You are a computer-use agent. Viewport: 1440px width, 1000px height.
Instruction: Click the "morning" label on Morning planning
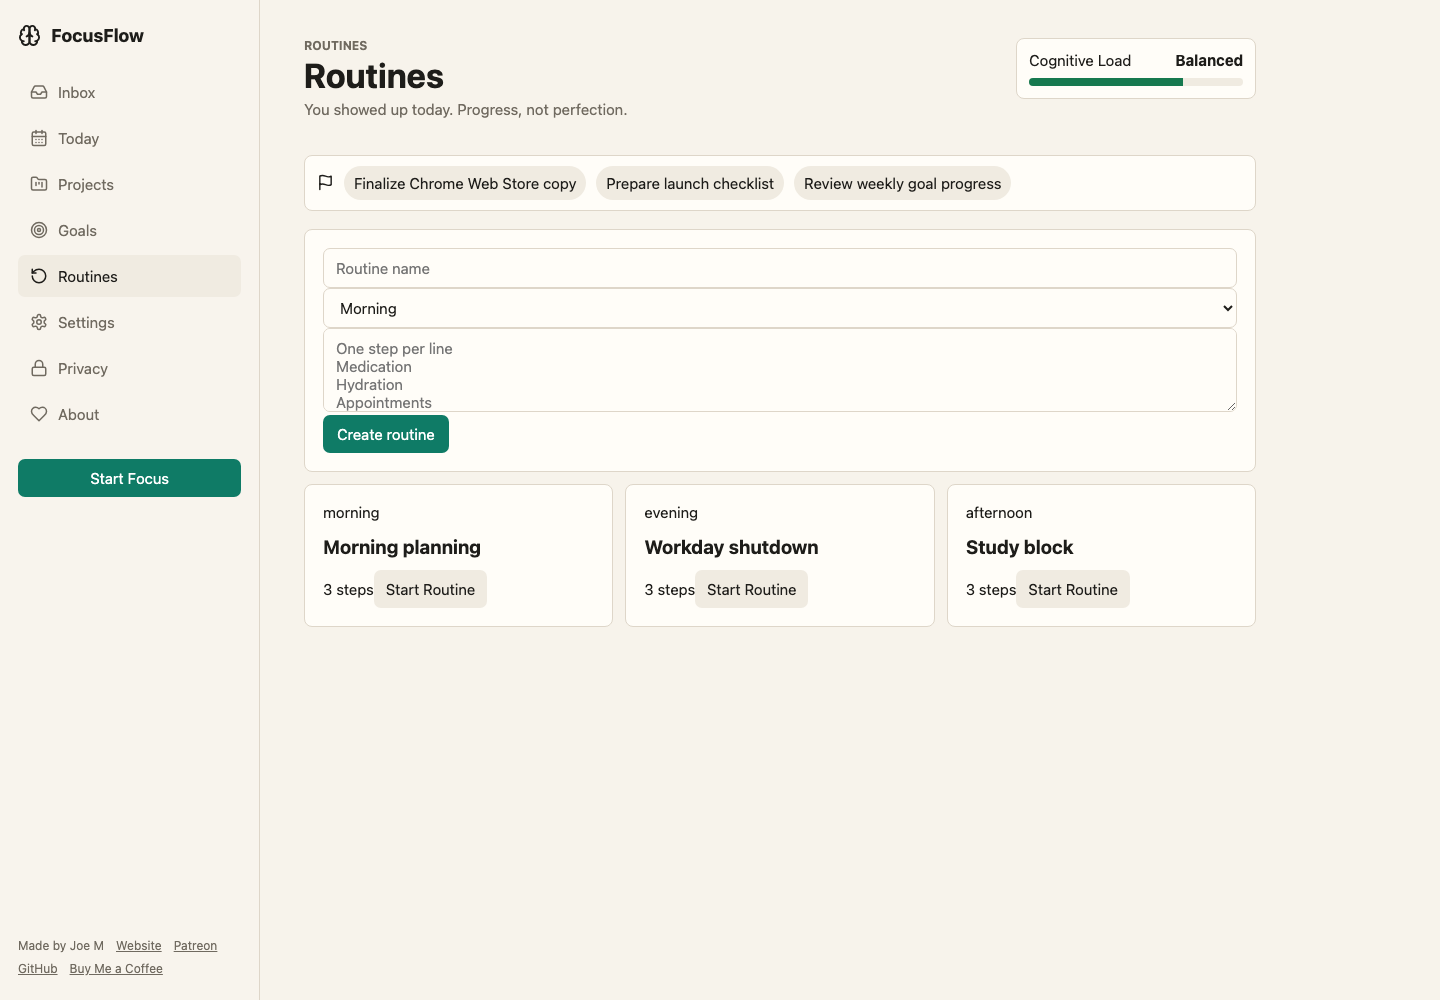coord(351,513)
